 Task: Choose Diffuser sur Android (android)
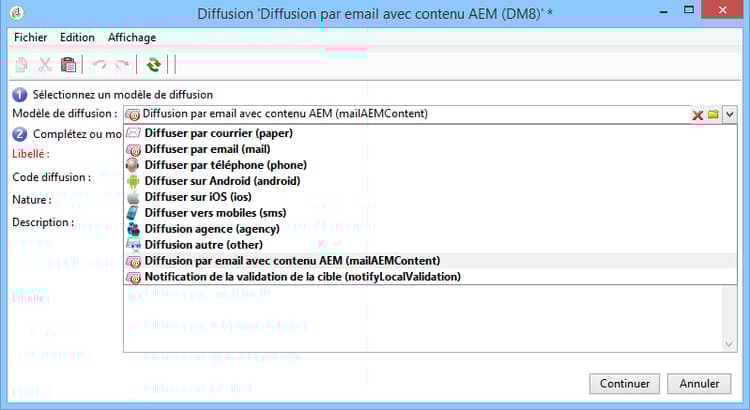(430, 181)
